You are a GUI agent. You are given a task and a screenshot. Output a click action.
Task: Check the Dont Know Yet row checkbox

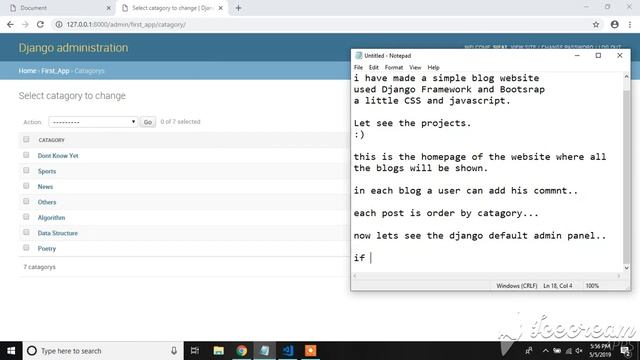coord(26,155)
